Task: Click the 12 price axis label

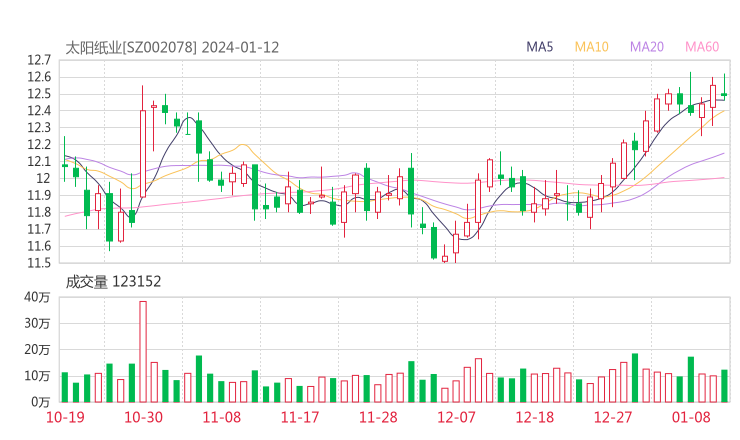Action: [43, 178]
